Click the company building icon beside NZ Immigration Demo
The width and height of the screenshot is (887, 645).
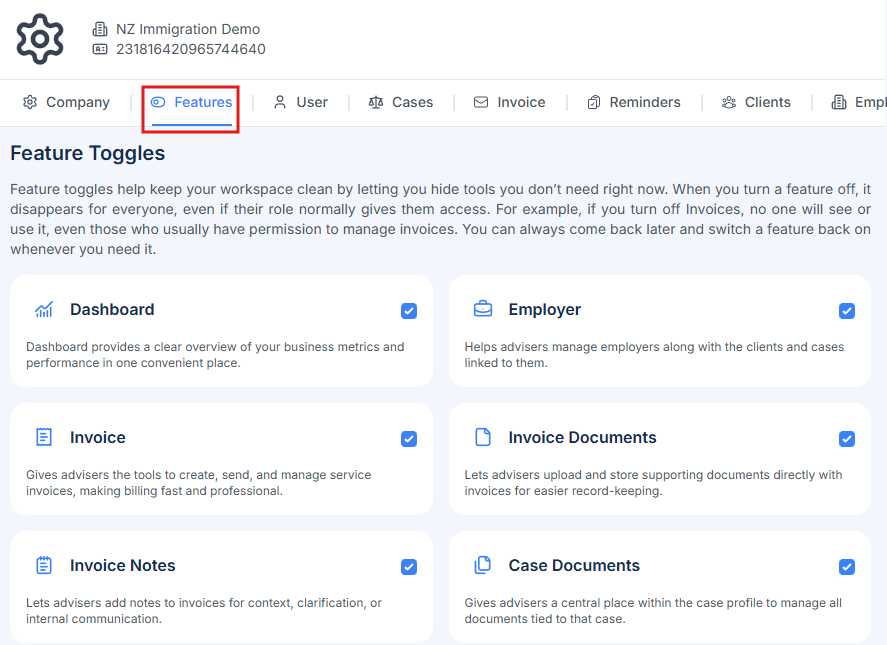point(100,30)
